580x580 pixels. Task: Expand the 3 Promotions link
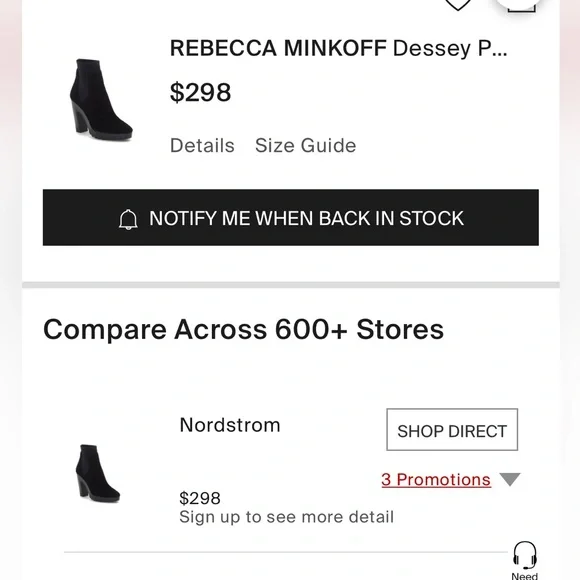[436, 480]
